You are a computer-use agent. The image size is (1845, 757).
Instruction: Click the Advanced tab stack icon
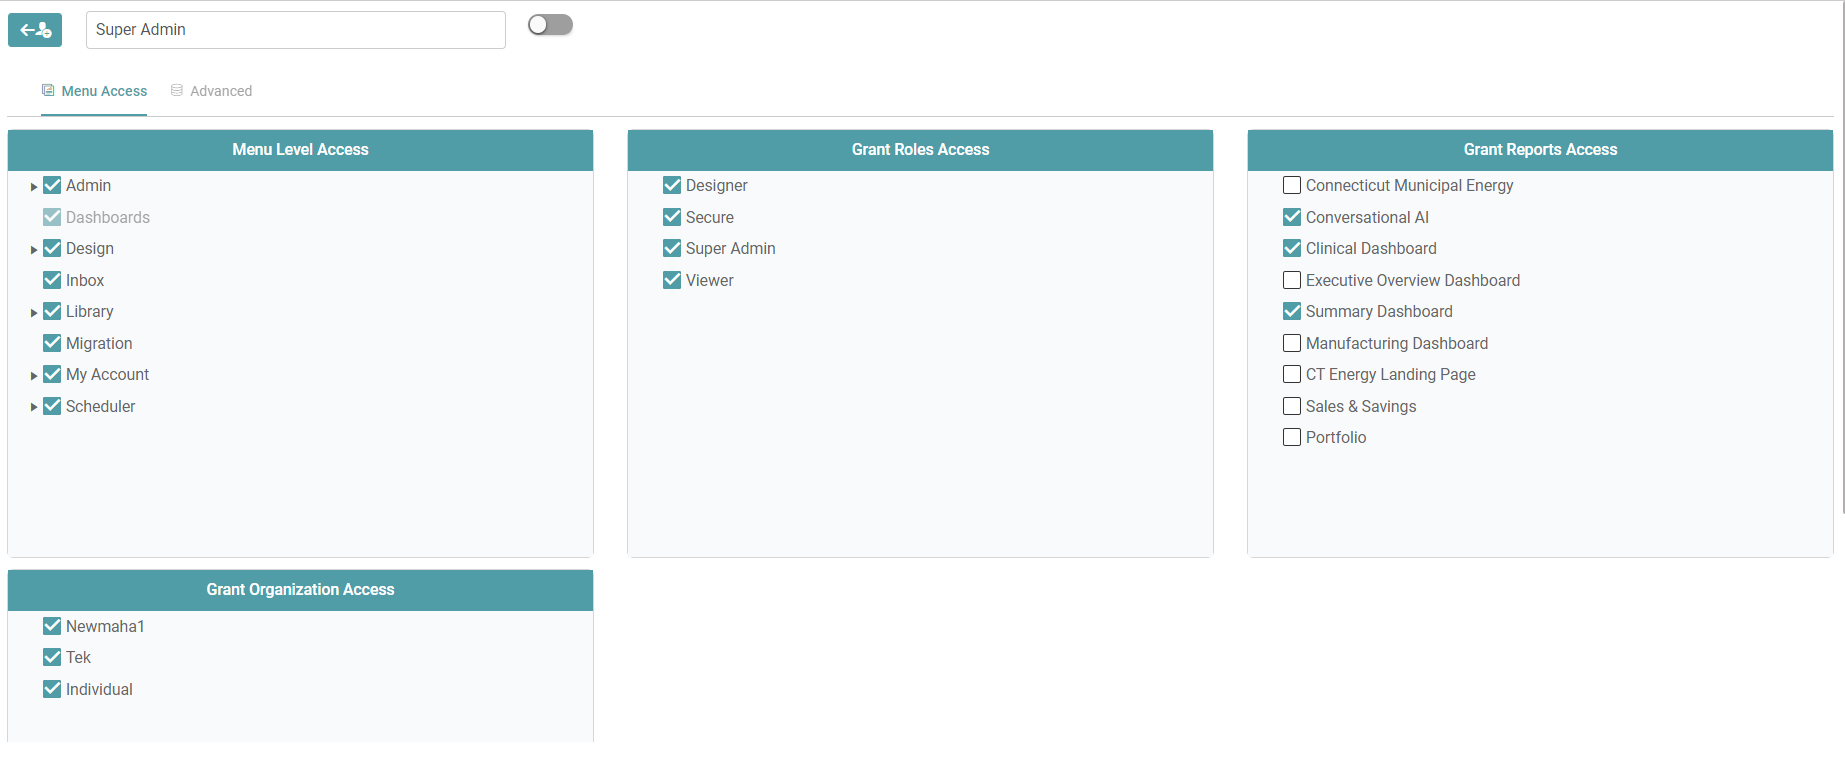[177, 90]
